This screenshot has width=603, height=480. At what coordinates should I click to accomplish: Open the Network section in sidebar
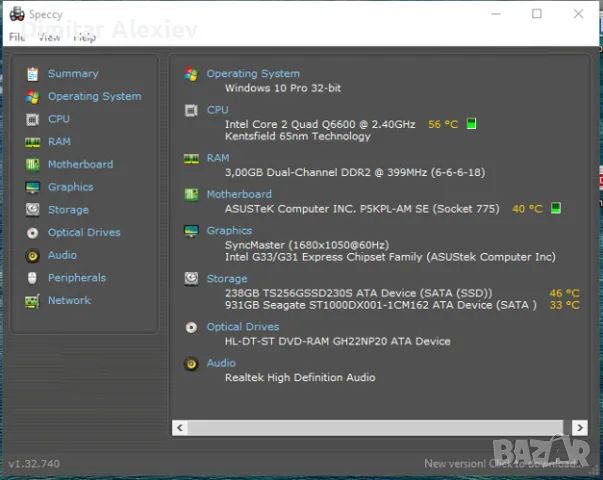(69, 300)
